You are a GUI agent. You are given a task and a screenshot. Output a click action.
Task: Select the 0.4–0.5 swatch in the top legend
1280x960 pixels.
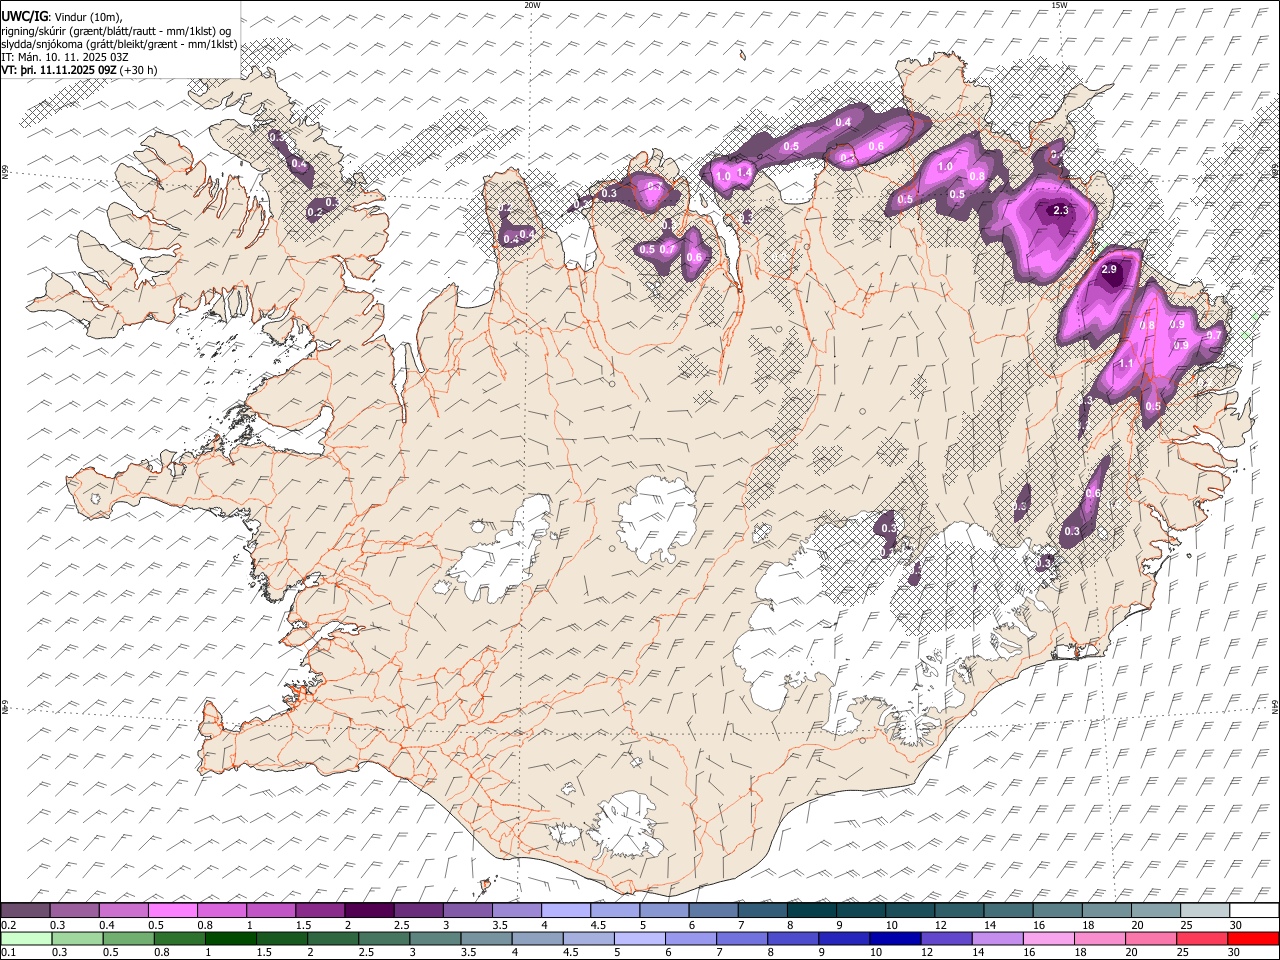coord(123,911)
